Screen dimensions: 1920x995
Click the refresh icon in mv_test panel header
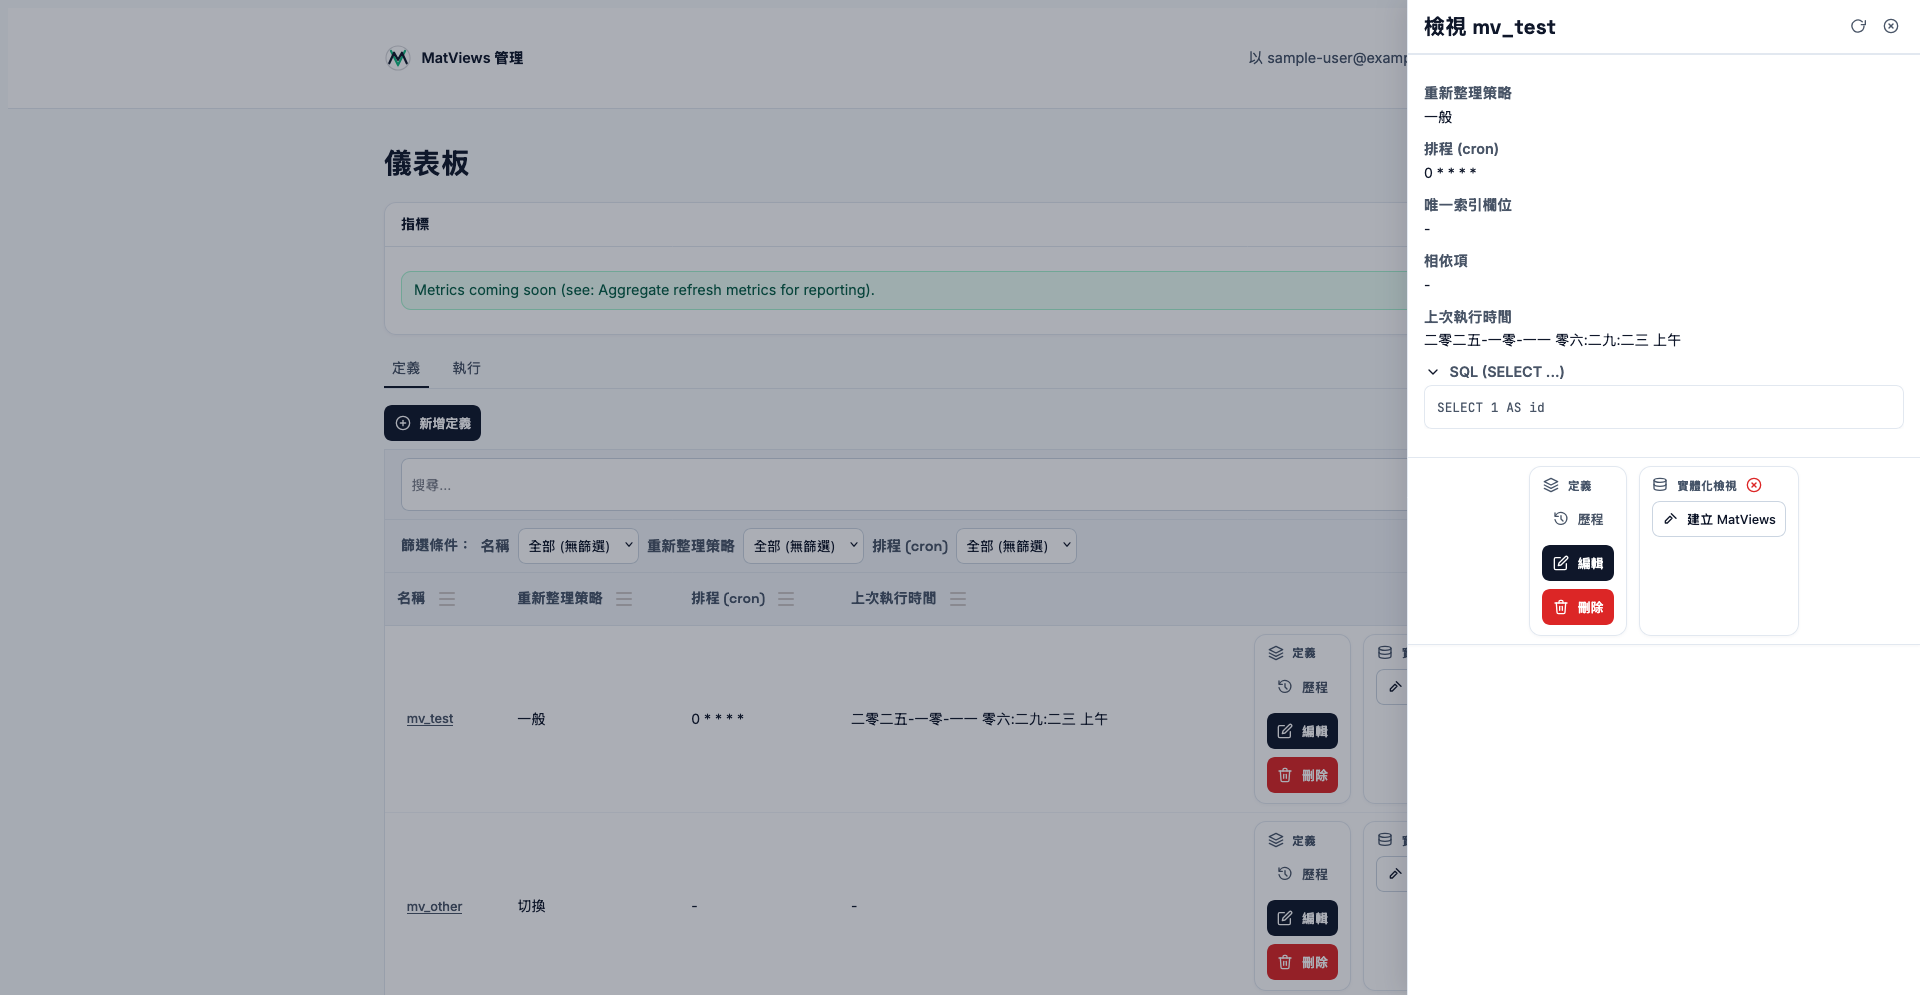(1858, 26)
